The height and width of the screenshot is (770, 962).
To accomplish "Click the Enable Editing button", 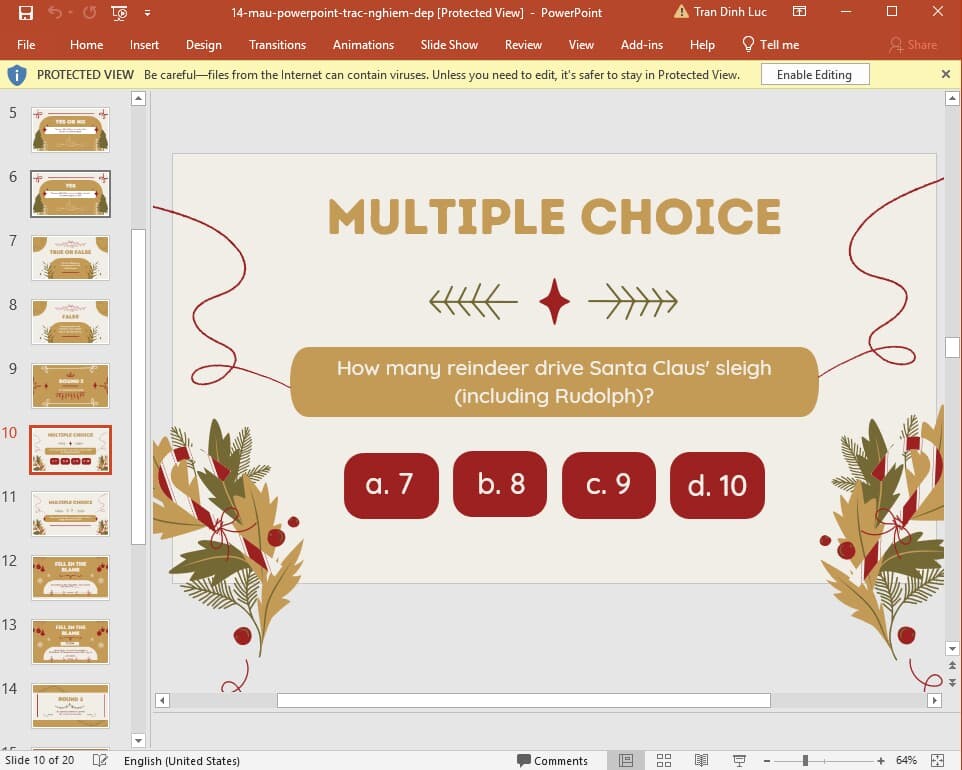I will pos(816,73).
